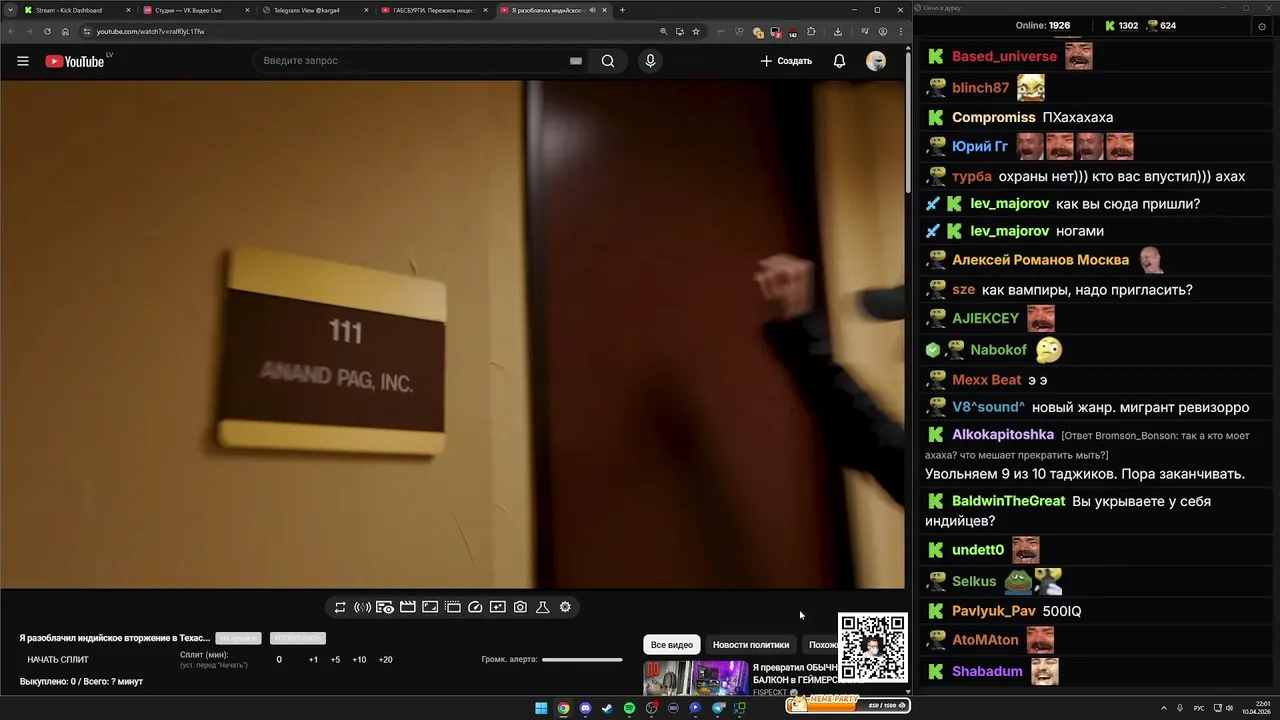Click the address bar URL
This screenshot has height=720, width=1280.
click(150, 31)
